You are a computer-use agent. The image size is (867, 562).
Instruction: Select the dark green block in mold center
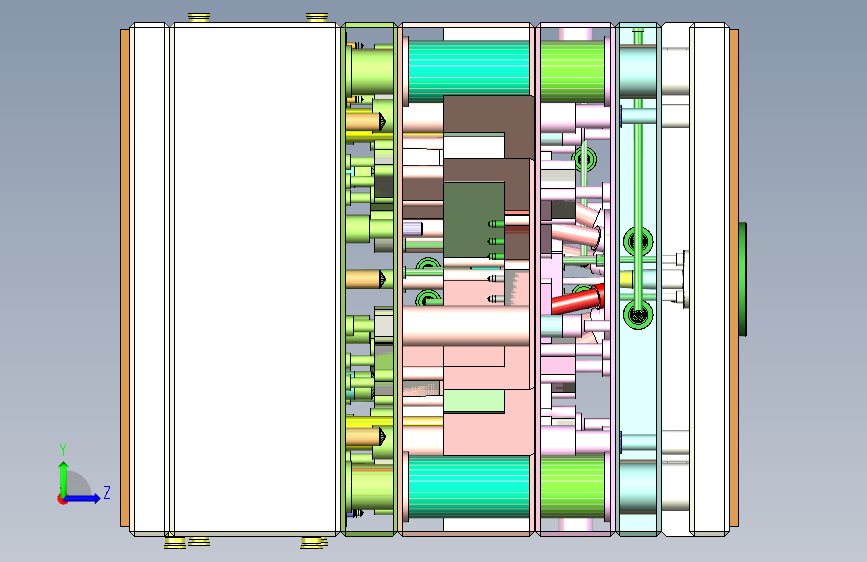pyautogui.click(x=474, y=220)
